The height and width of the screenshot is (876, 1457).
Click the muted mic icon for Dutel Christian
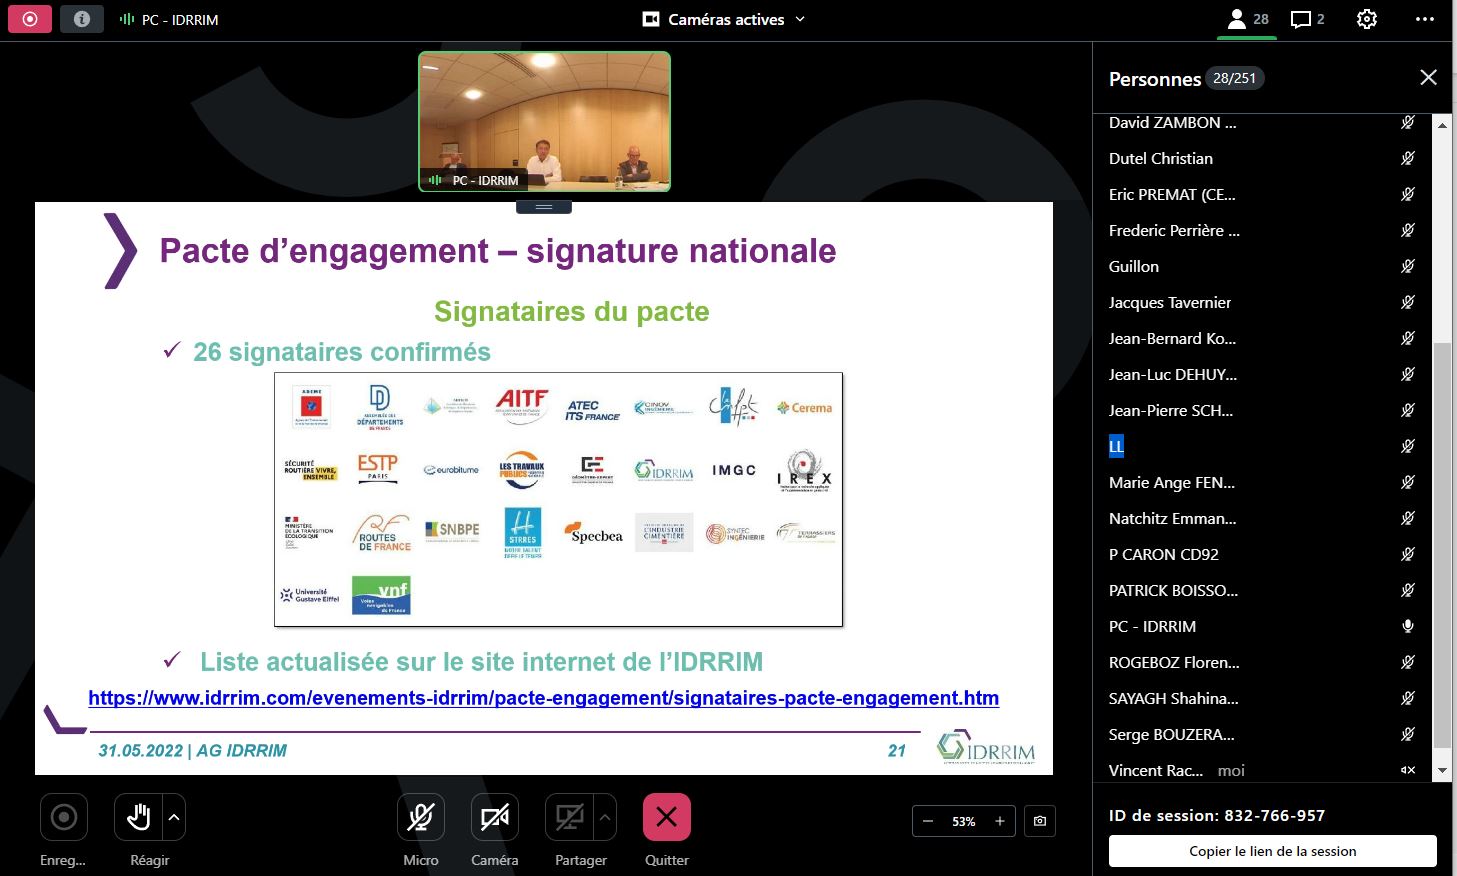1408,158
